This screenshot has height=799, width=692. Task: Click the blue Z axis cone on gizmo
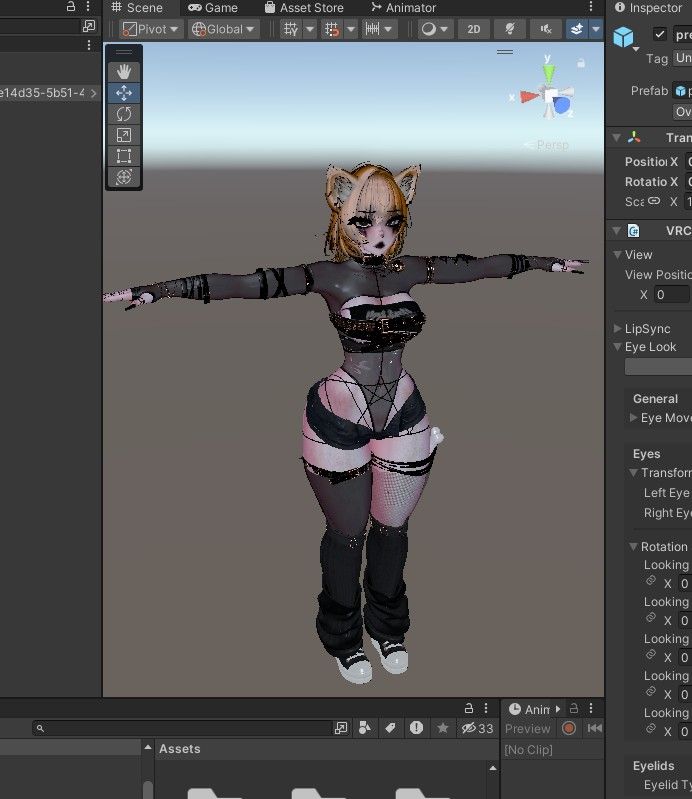[562, 105]
